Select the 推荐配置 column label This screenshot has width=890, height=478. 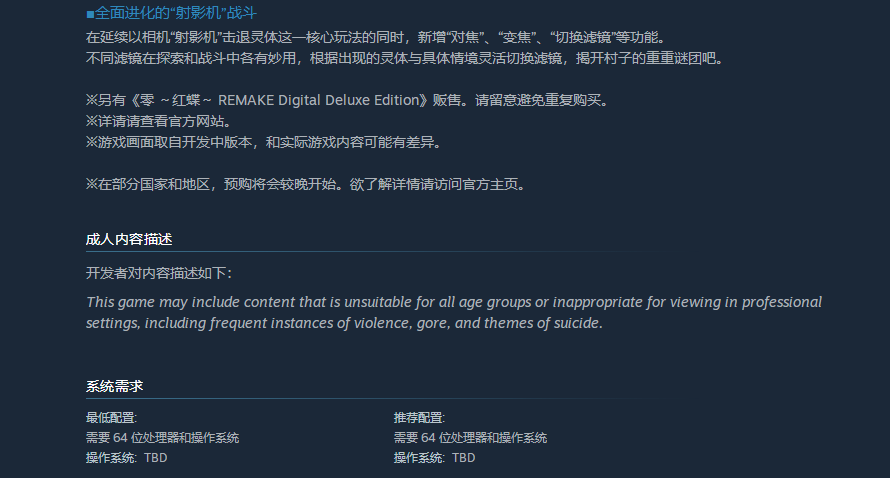[x=420, y=418]
